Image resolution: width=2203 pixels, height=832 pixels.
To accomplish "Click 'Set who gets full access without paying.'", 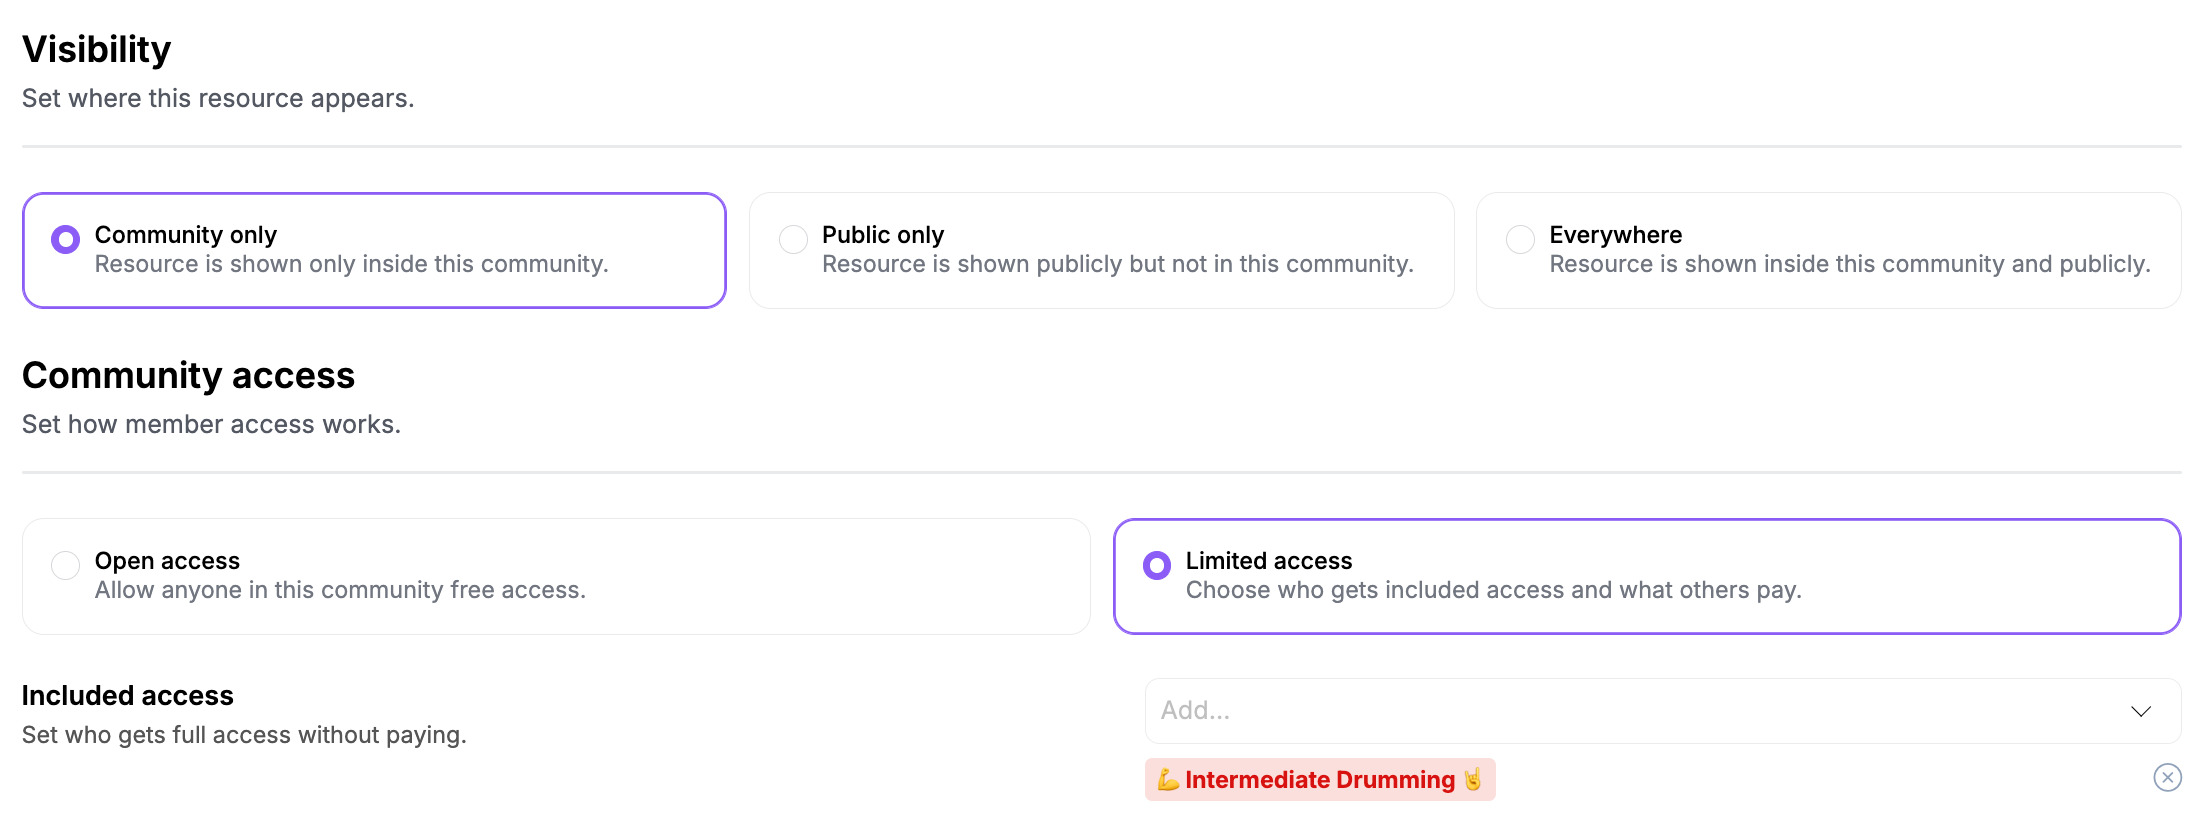I will [x=244, y=735].
